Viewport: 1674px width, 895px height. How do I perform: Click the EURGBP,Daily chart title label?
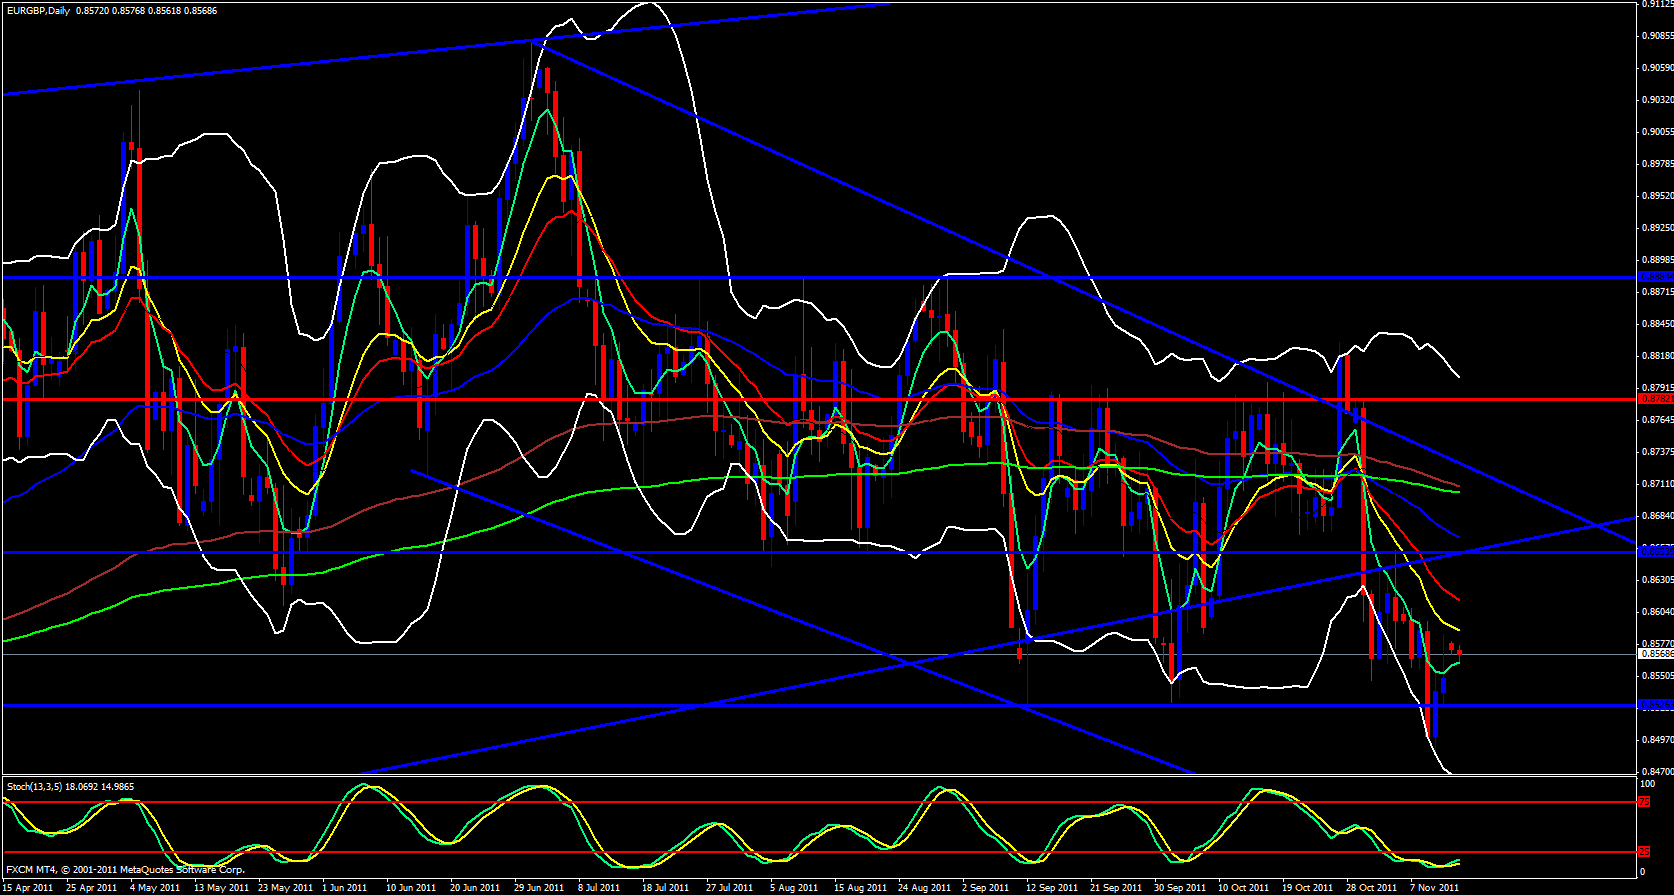tap(39, 10)
